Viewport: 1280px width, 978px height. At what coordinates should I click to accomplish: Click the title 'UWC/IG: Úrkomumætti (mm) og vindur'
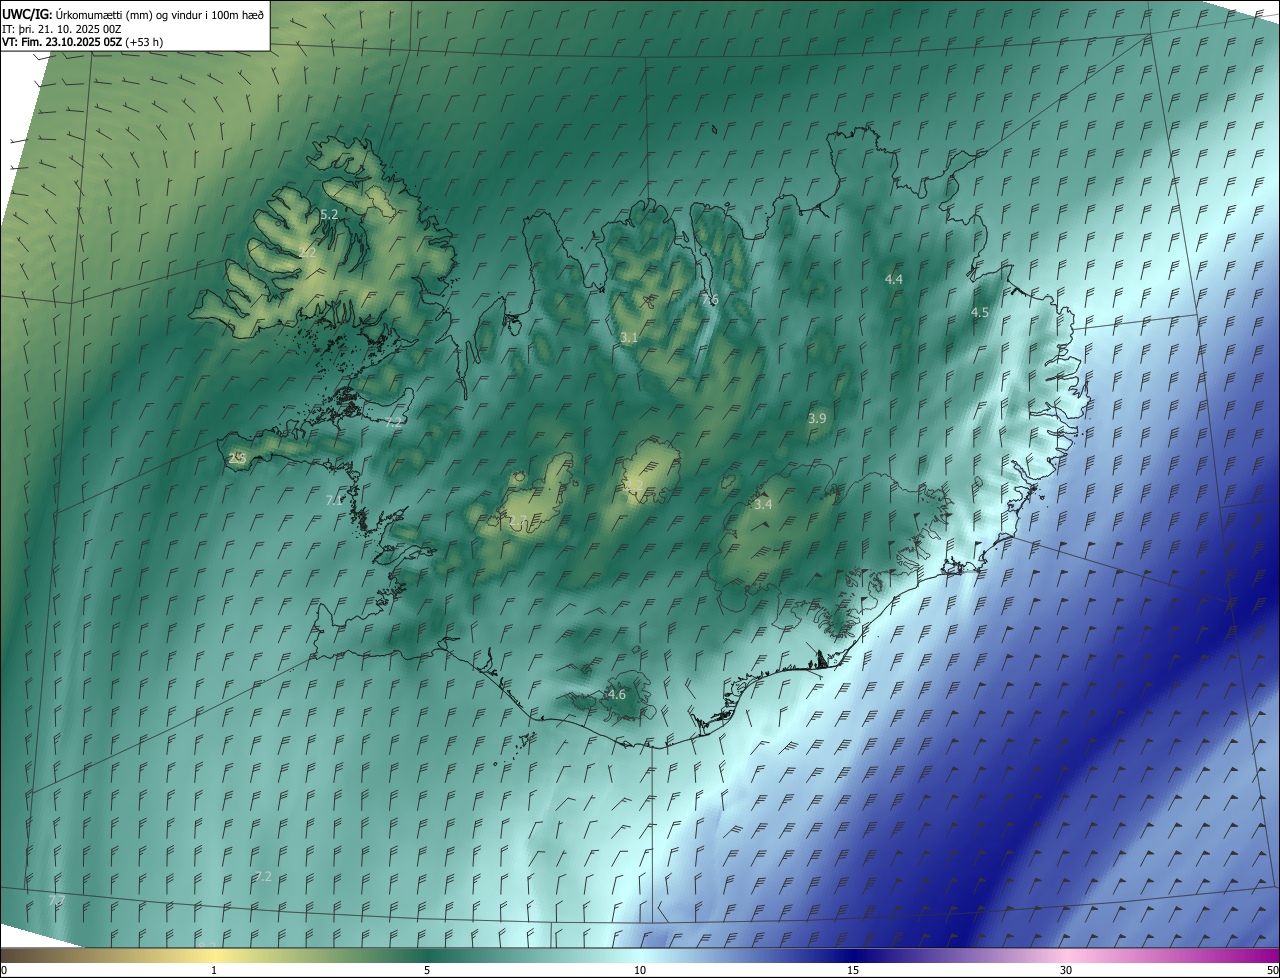[134, 14]
